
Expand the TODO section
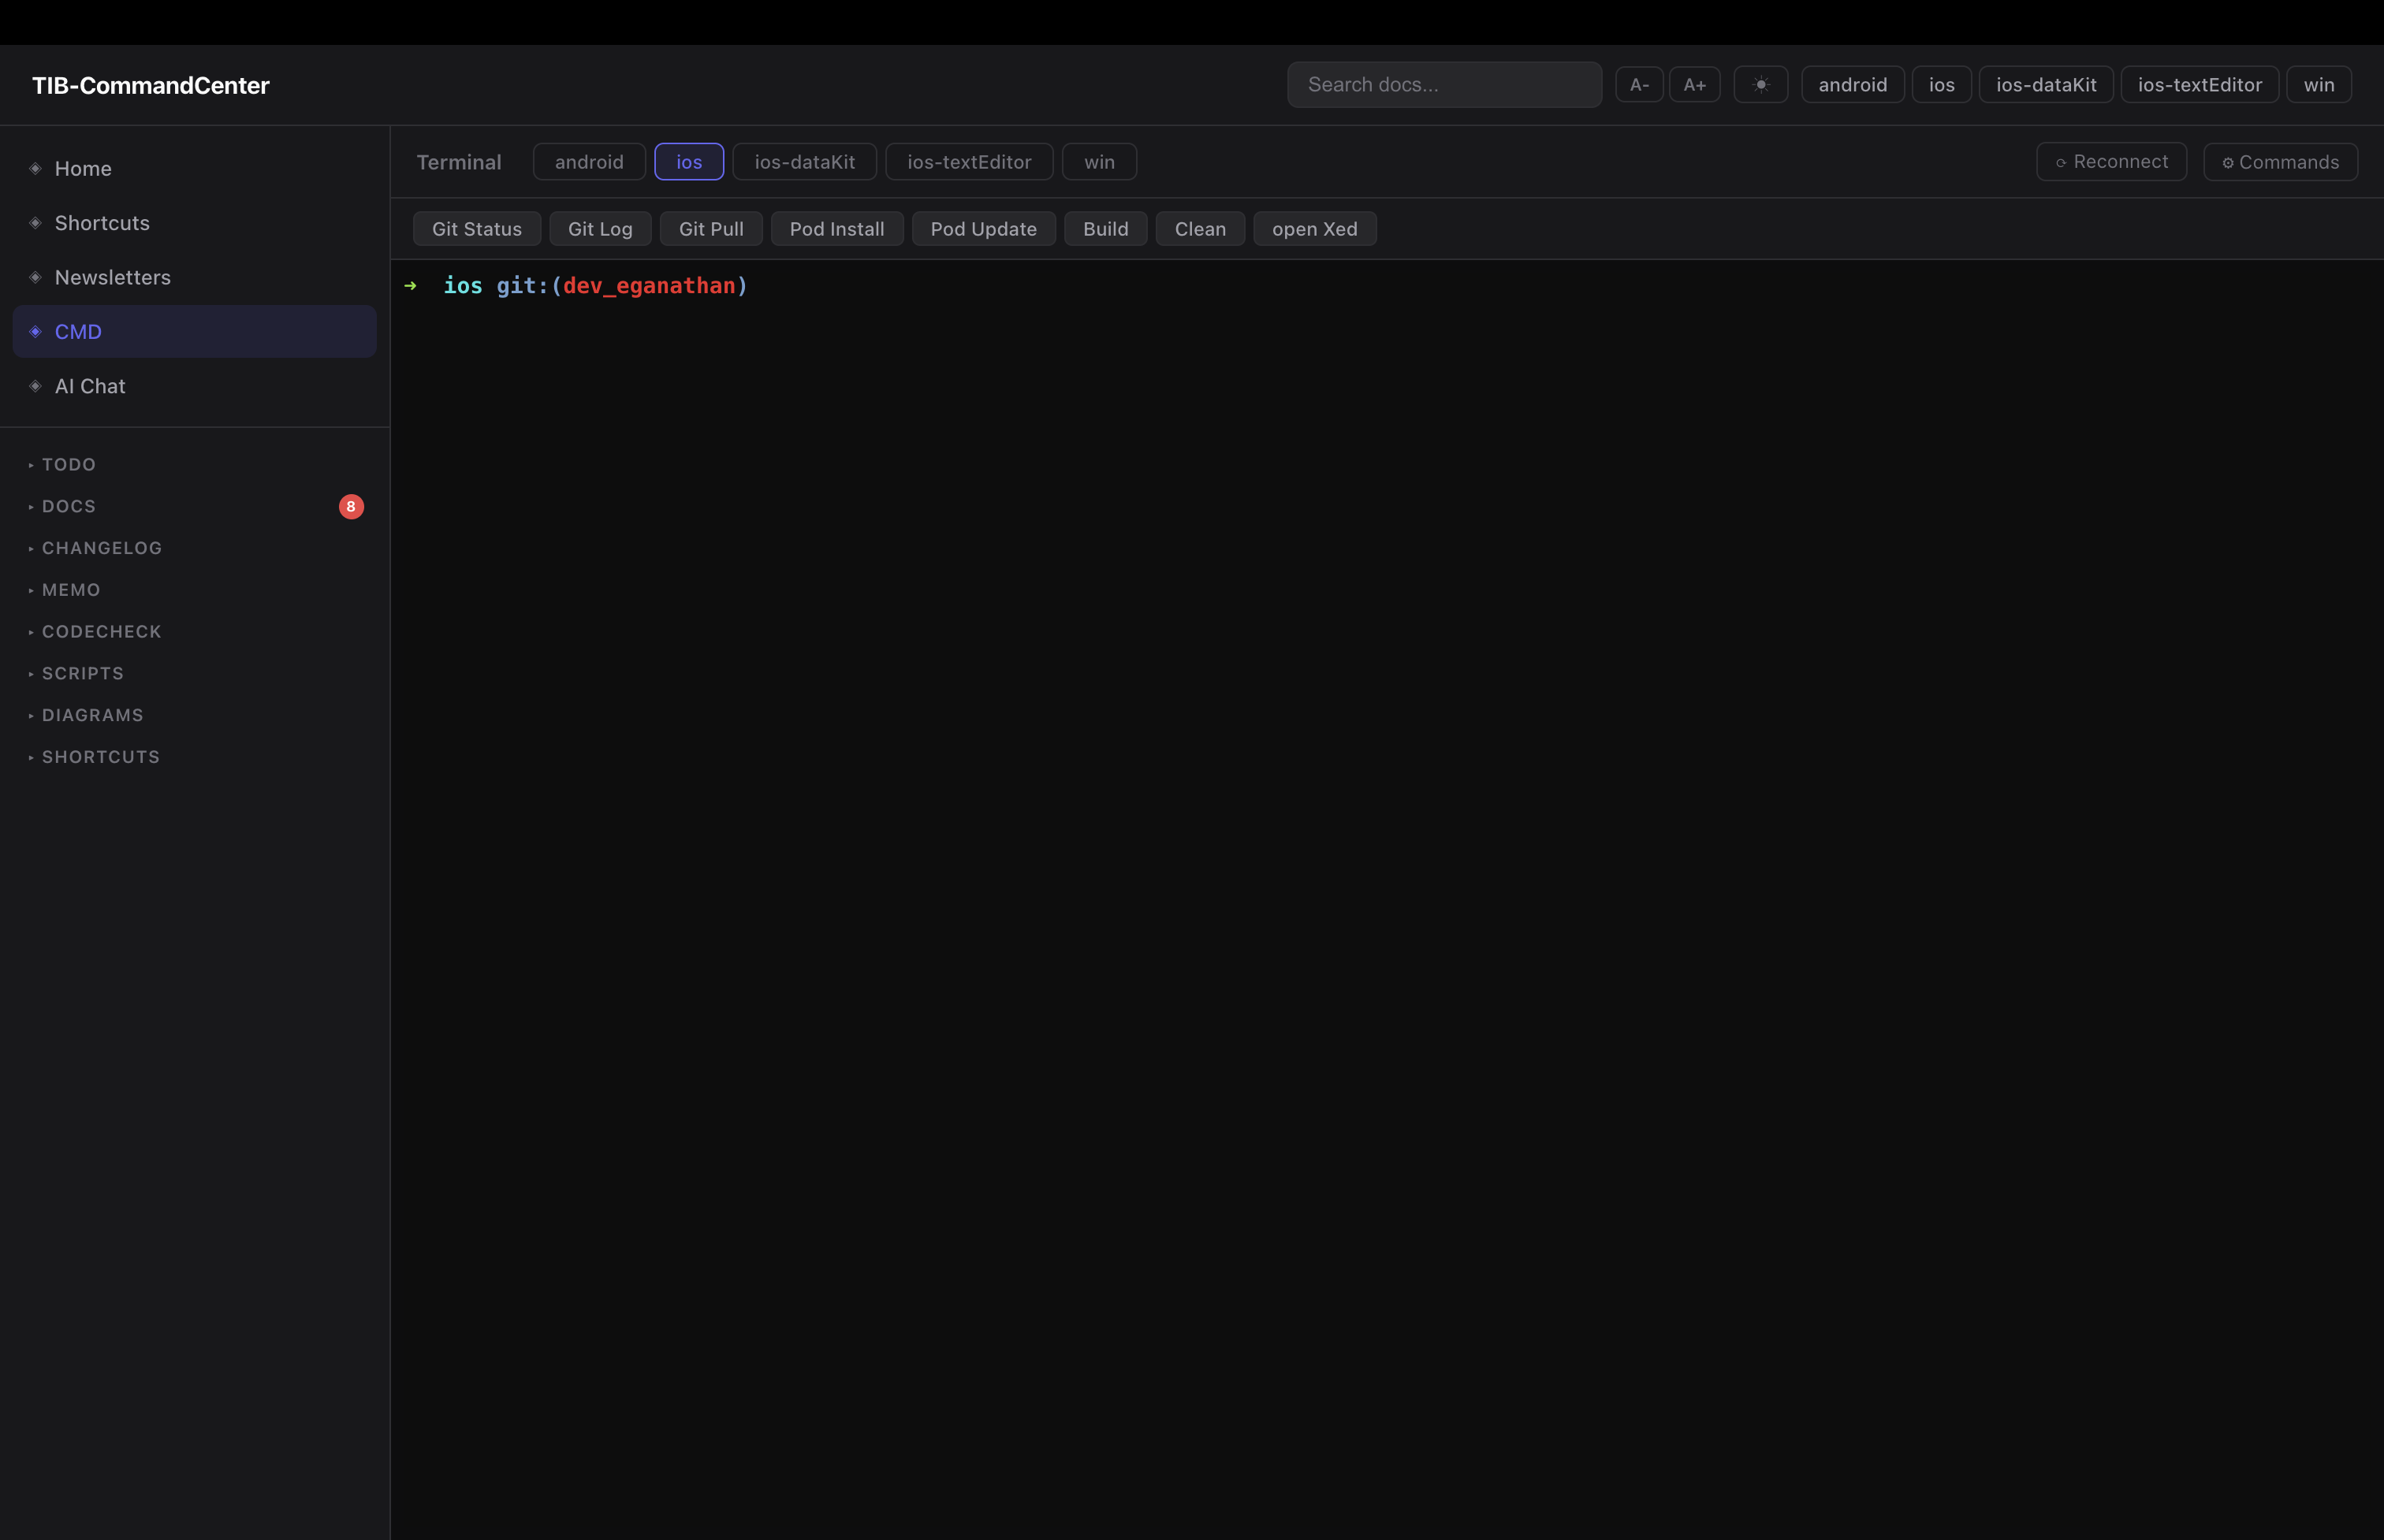pyautogui.click(x=68, y=465)
